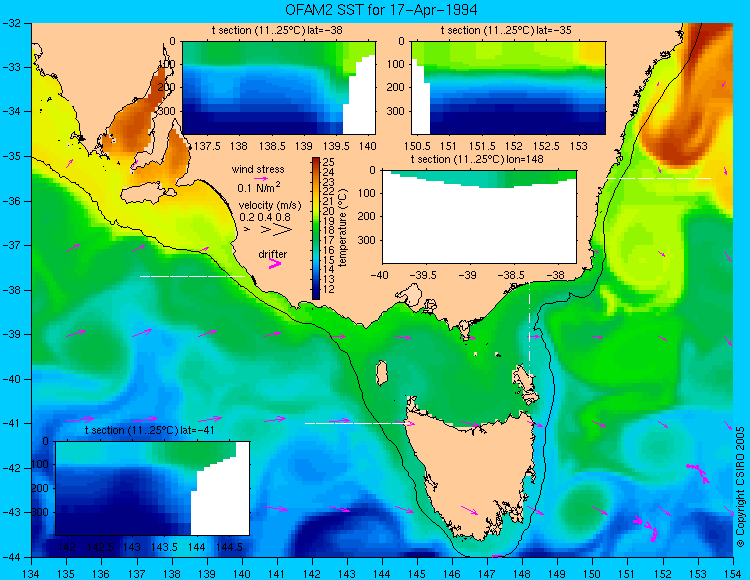
Task: Click the colorbar tick label "18"
Action: [x=329, y=230]
